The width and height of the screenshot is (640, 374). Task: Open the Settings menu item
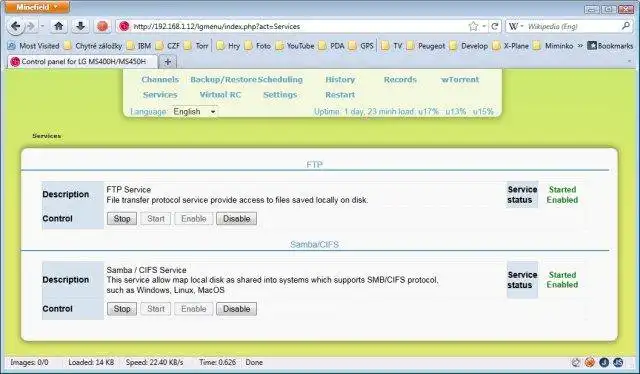280,95
